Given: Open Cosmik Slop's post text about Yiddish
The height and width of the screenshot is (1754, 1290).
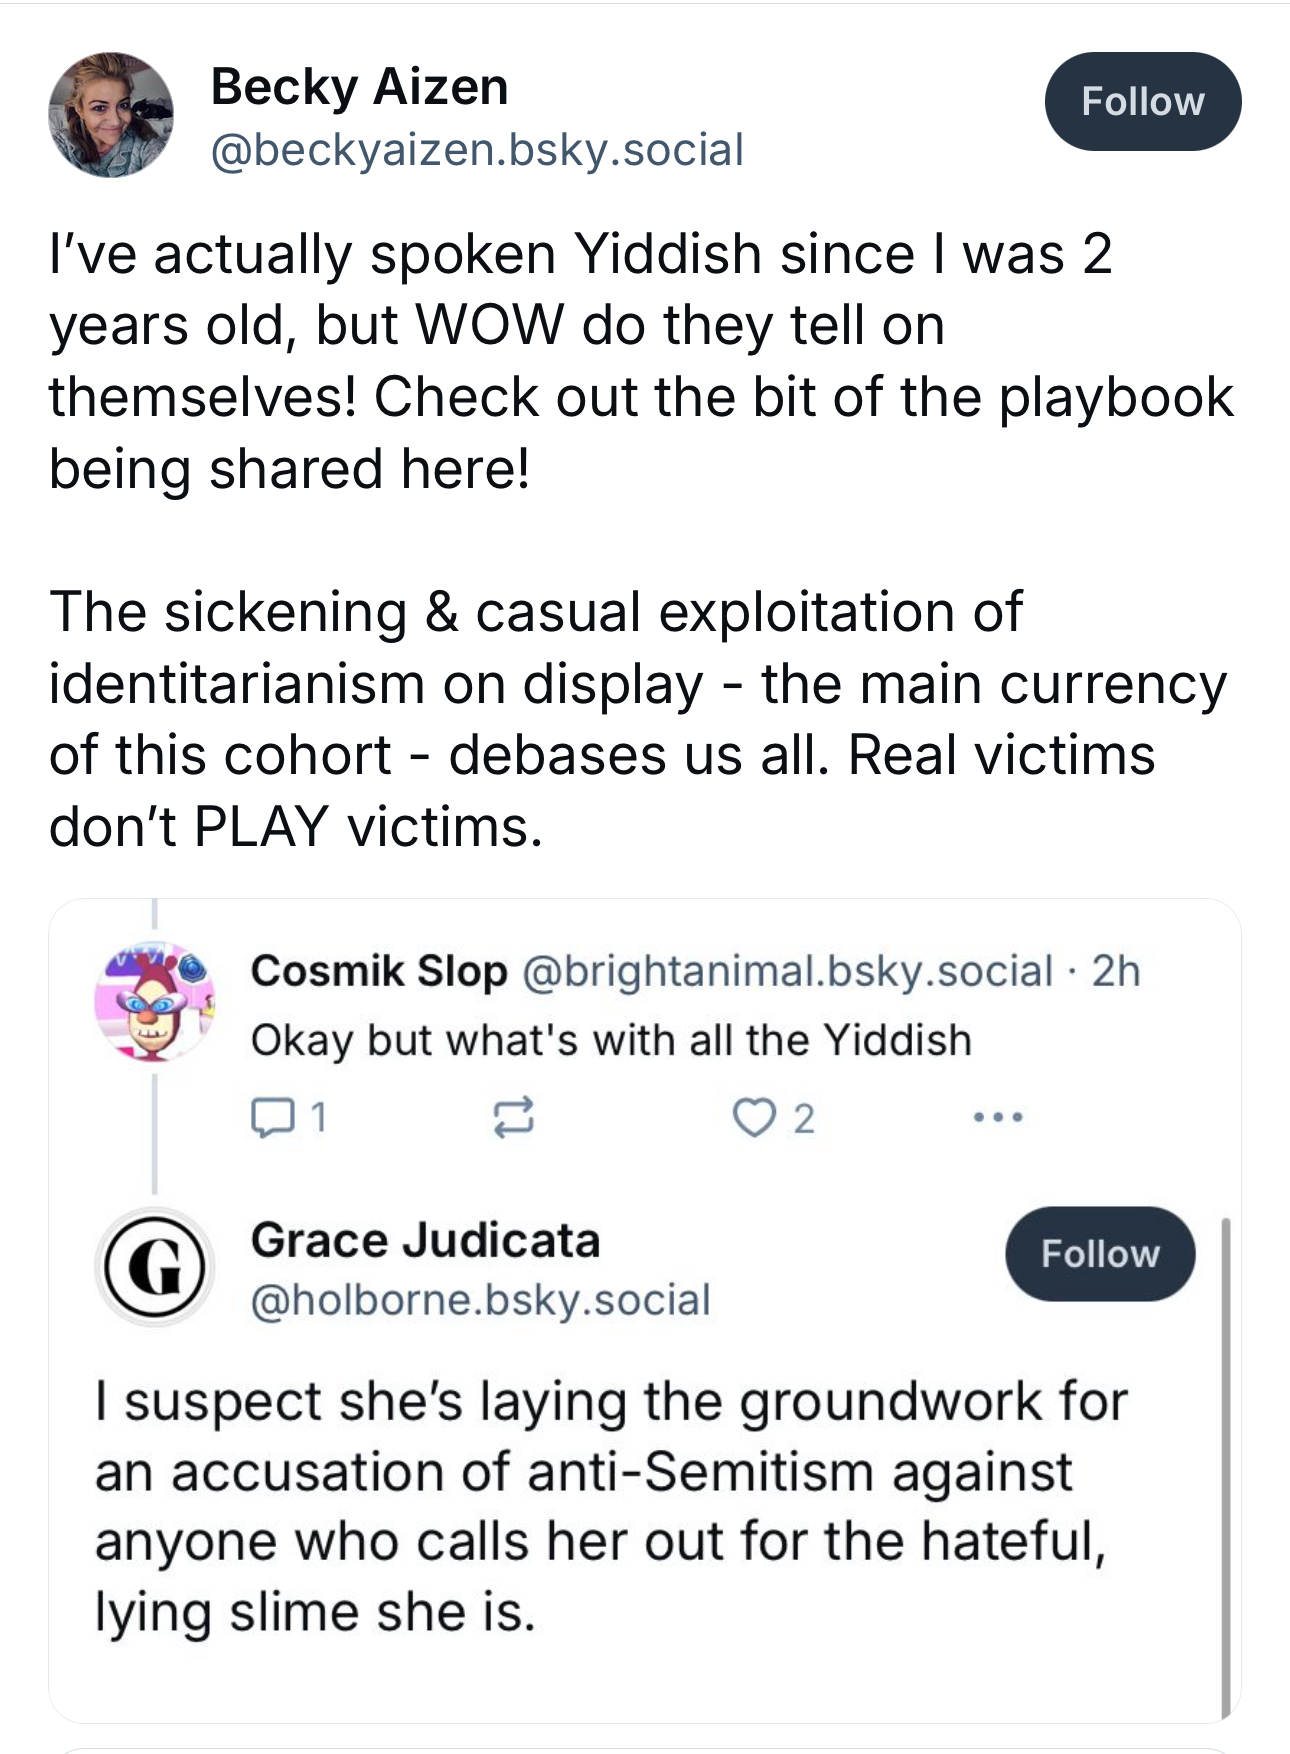Looking at the screenshot, I should click(611, 1041).
